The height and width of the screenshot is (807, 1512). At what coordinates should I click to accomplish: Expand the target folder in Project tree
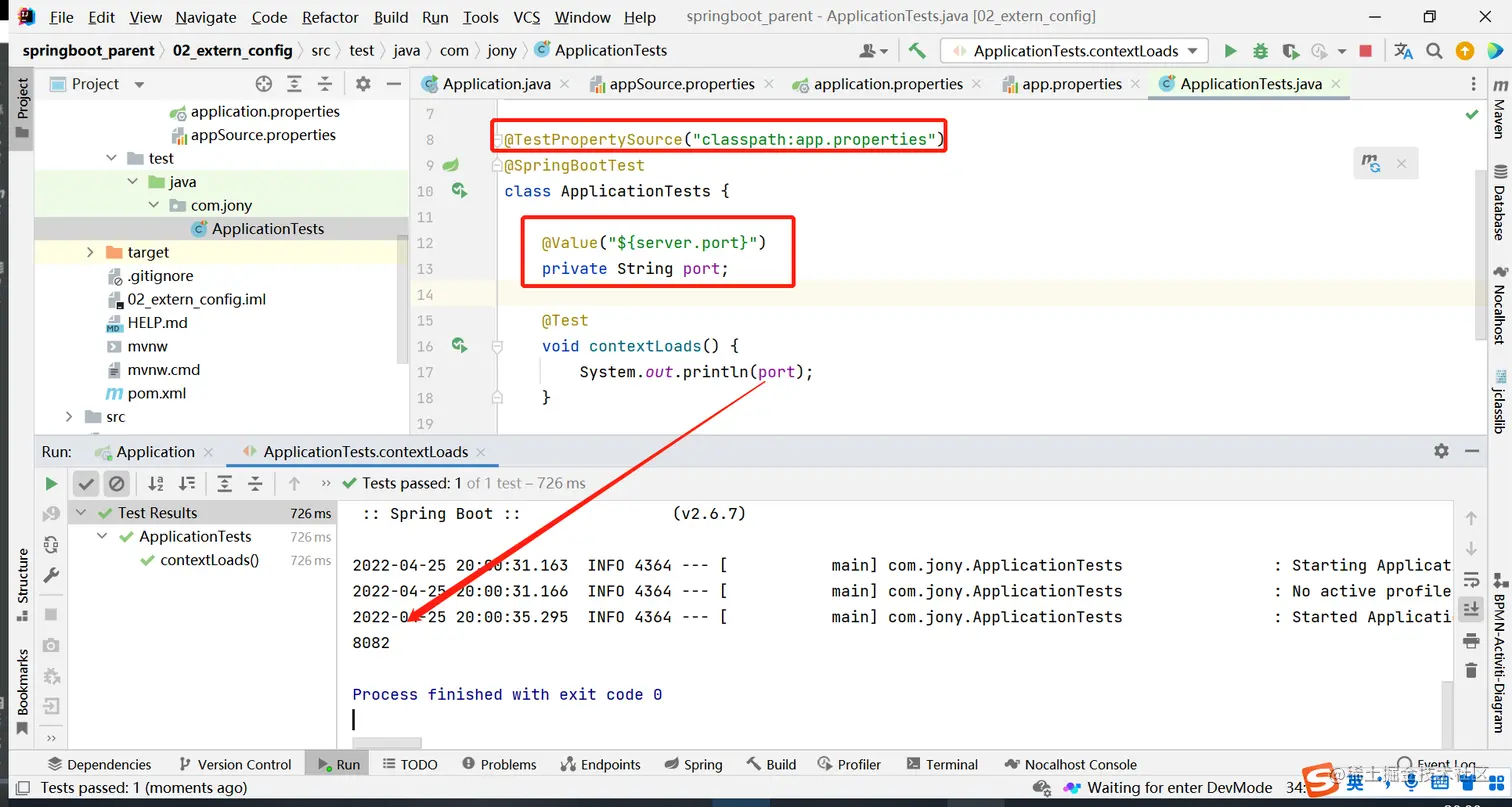(91, 252)
